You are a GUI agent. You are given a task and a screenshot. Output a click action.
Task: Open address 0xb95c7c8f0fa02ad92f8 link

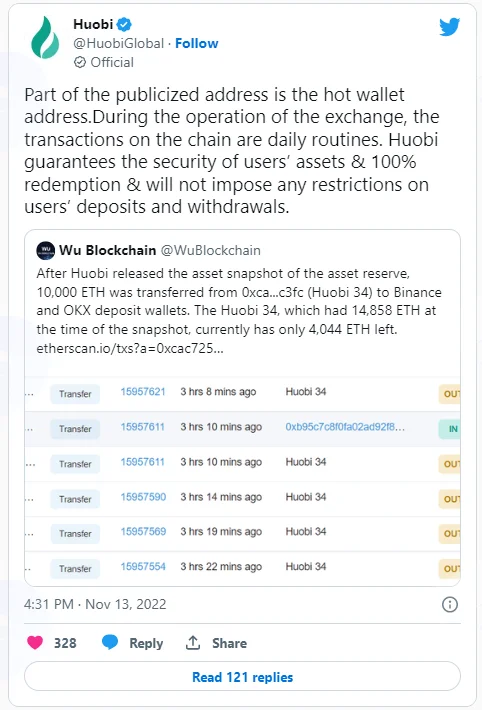(345, 427)
